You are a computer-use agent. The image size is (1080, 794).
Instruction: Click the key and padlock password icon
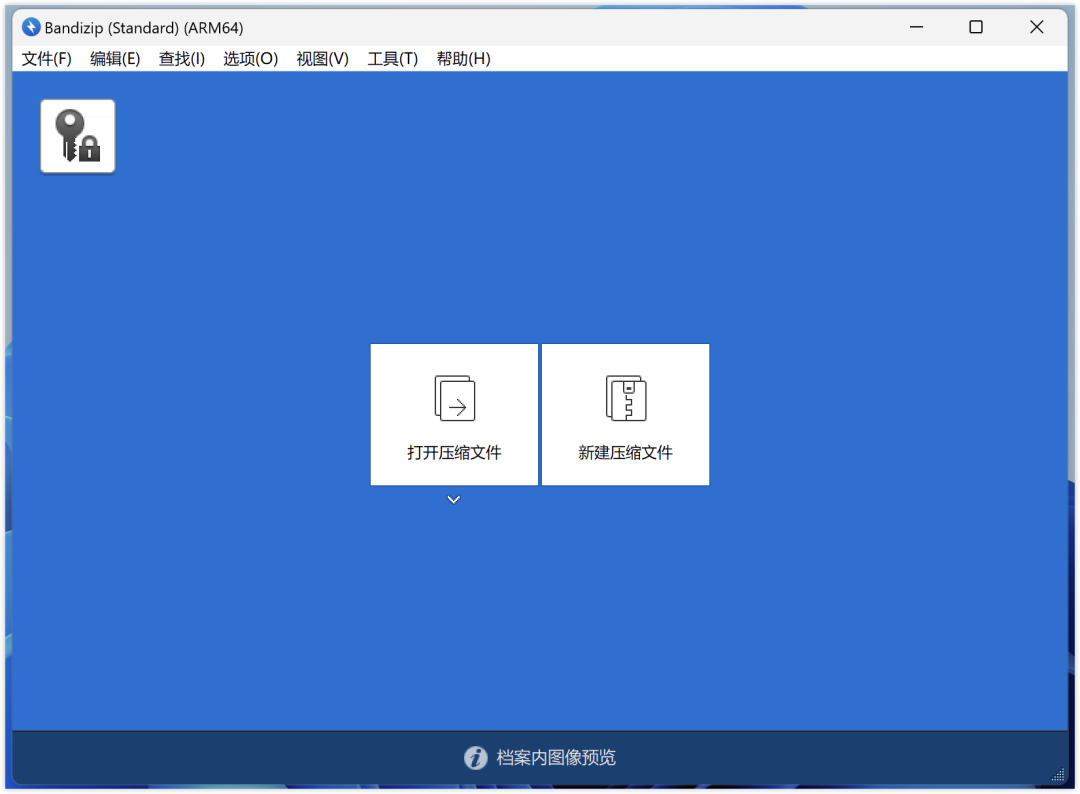(x=78, y=137)
